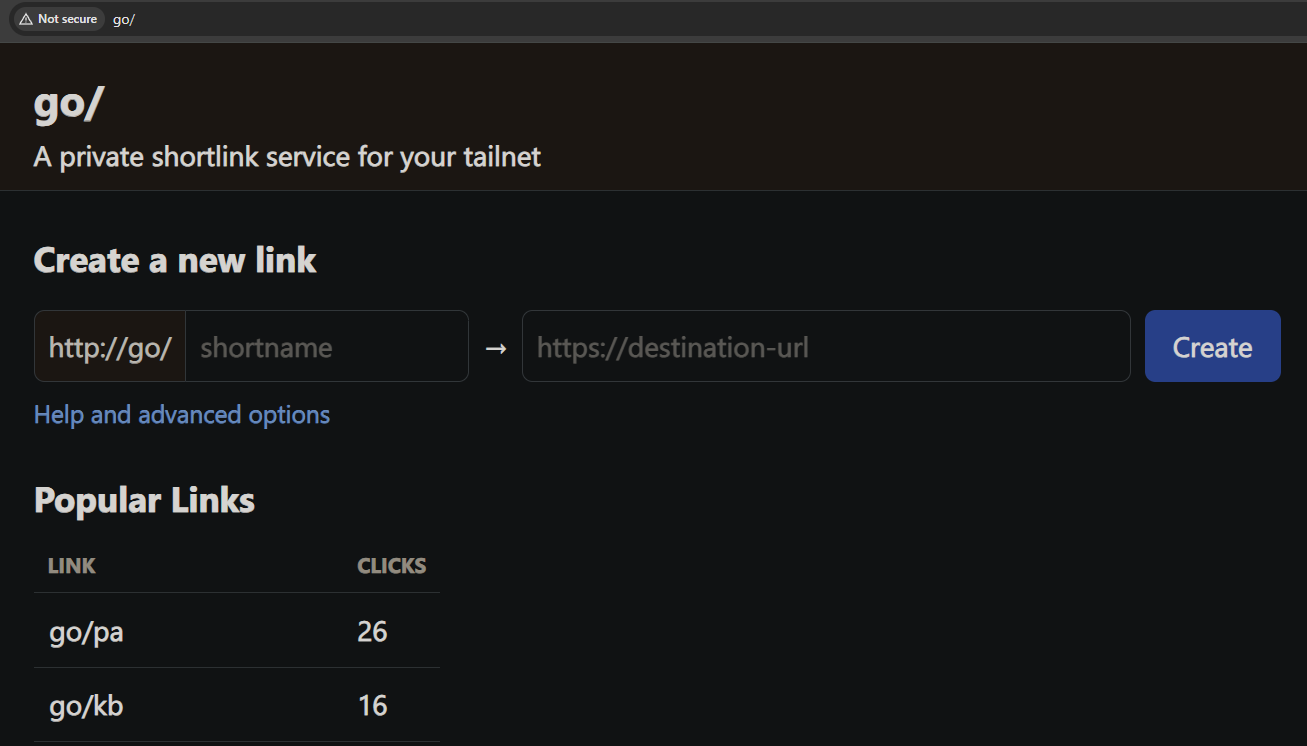This screenshot has height=746, width=1307.
Task: Click the Popular Links section heading
Action: 143,499
